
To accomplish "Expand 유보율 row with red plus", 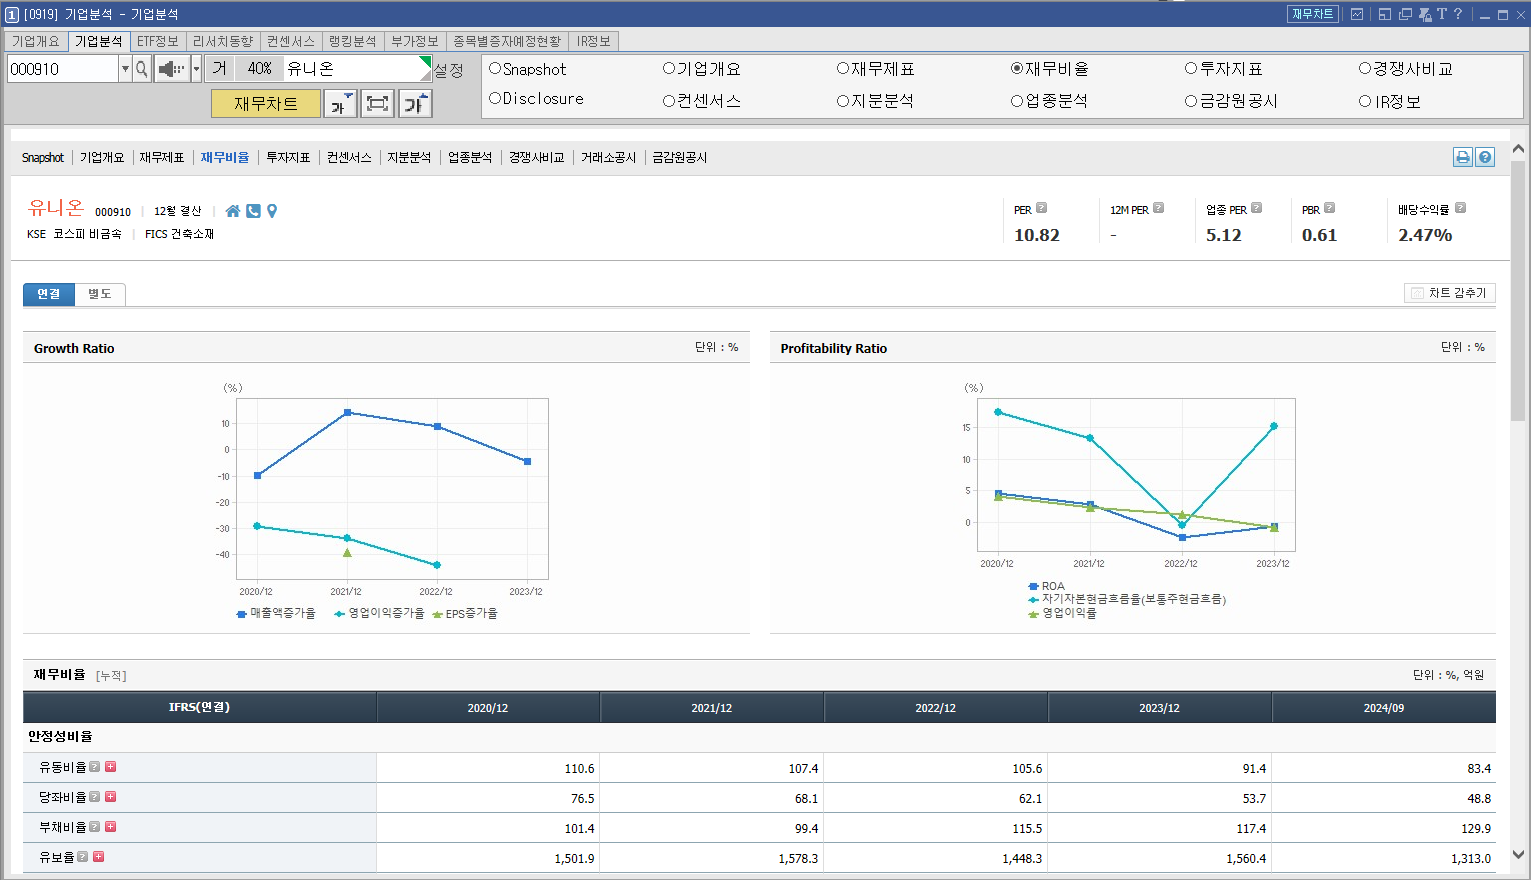I will tap(98, 857).
